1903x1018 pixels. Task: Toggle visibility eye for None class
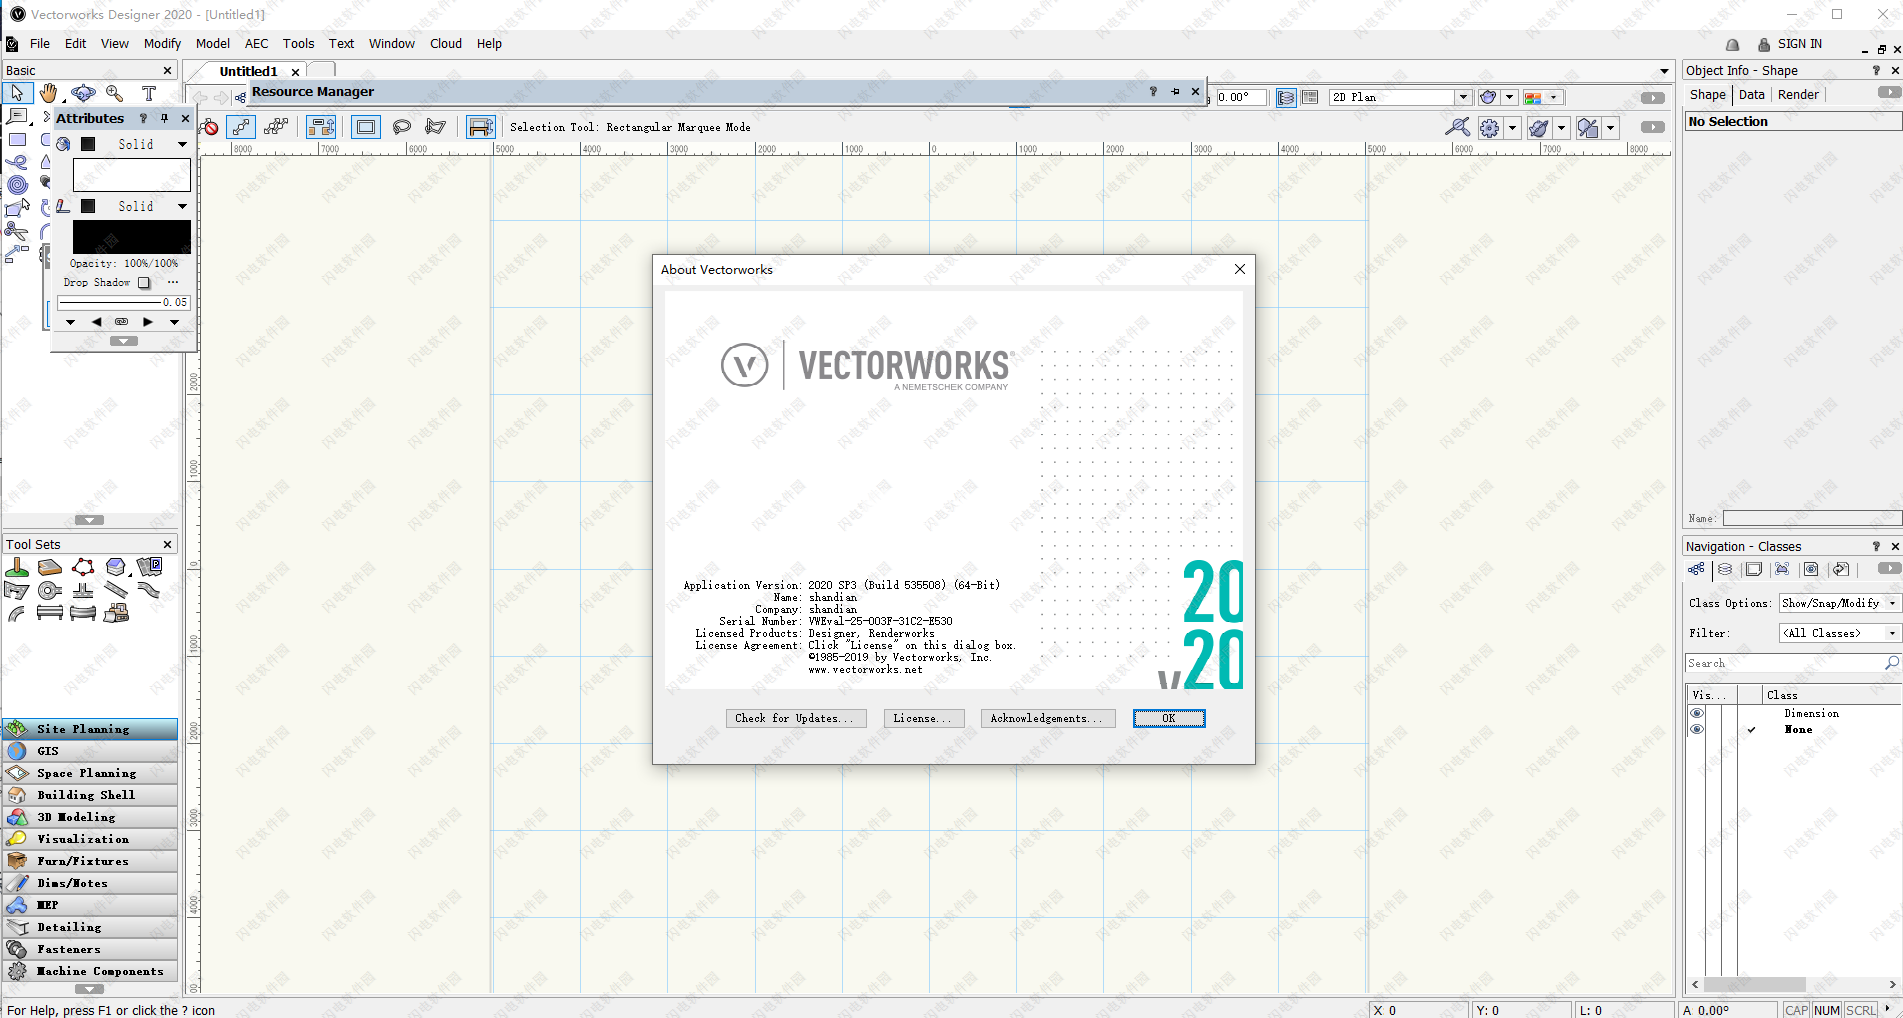pos(1697,729)
